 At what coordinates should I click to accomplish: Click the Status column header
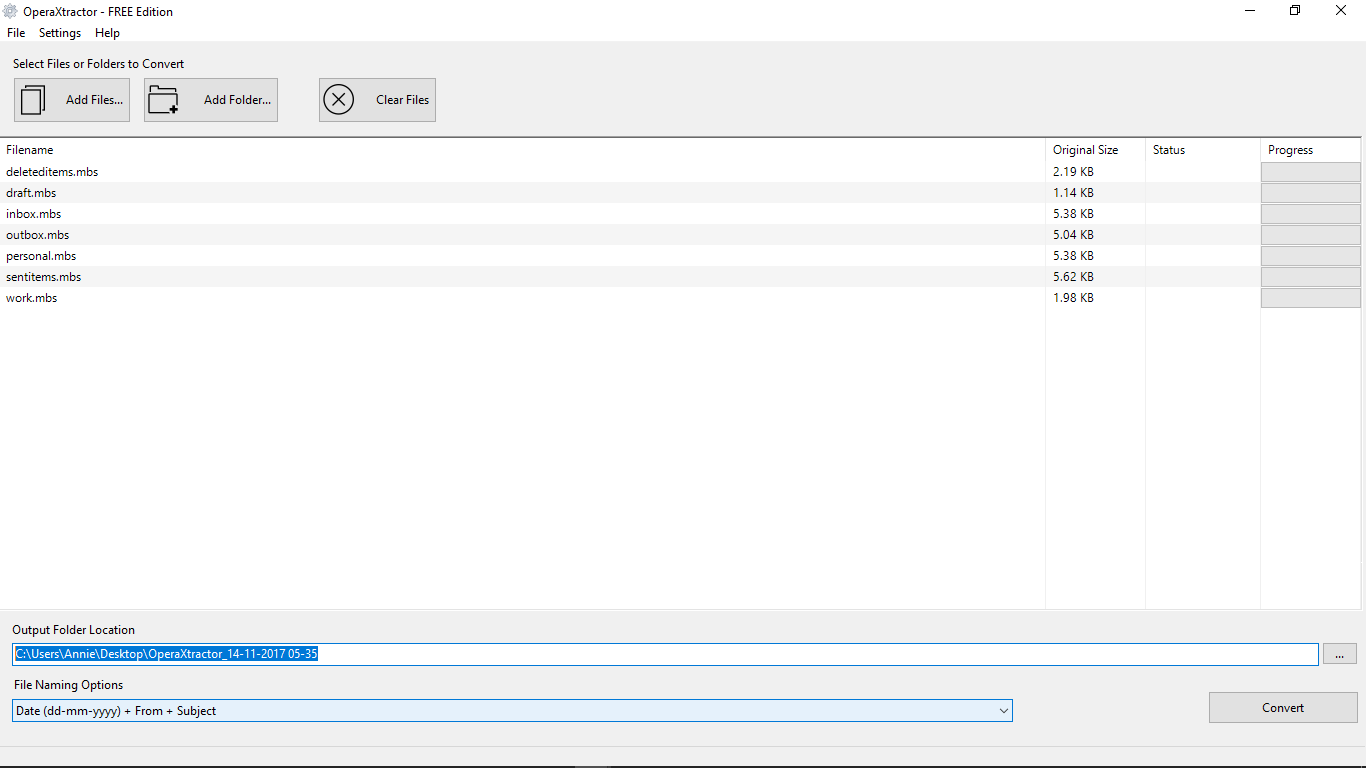[1202, 150]
